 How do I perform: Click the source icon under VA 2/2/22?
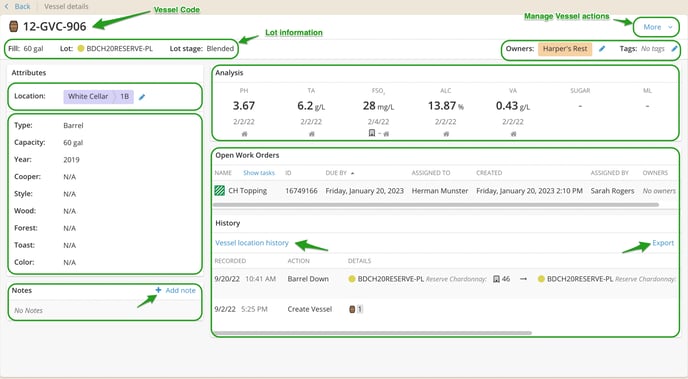tap(513, 134)
